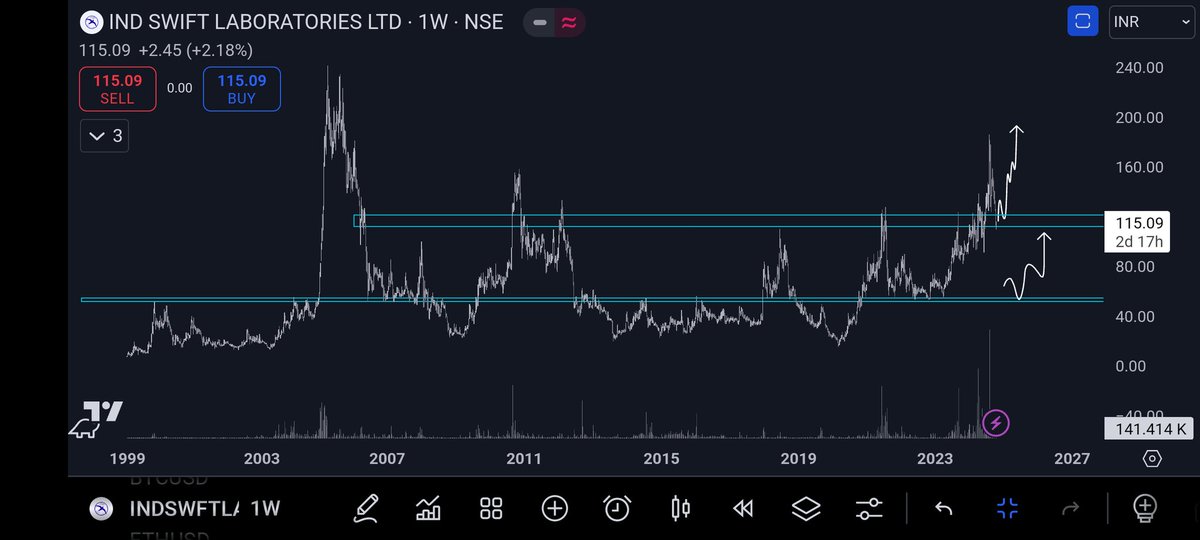Open trading ideas lightbulb icon
The width and height of the screenshot is (1200, 540).
(x=1144, y=508)
